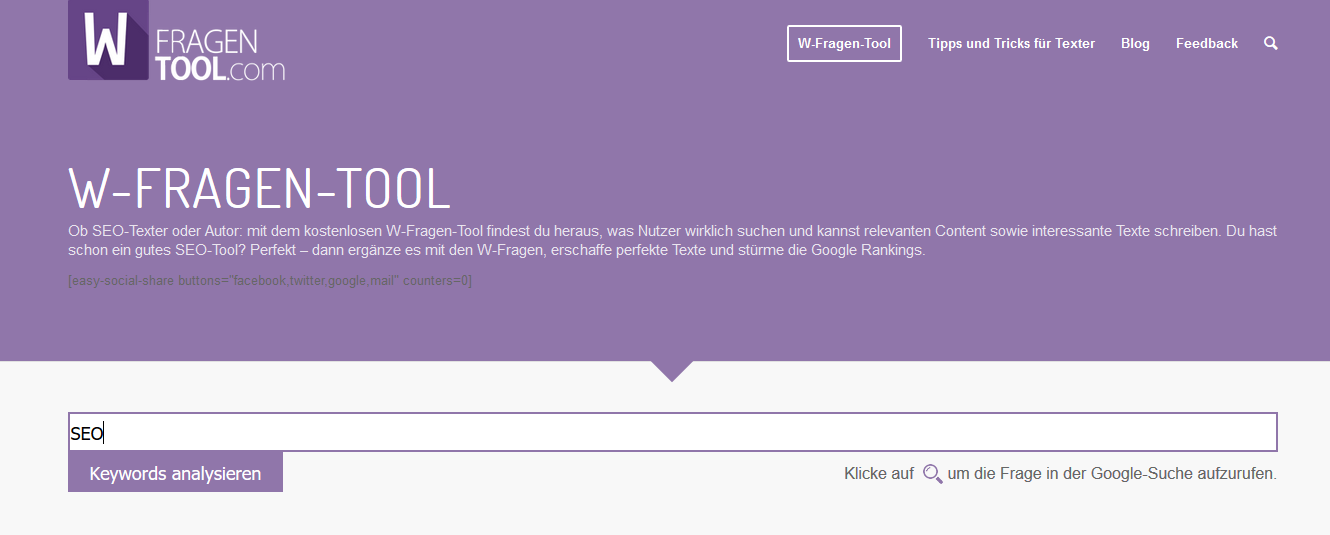Click the FRAGEN TOOL.com logo text
Screen dimensions: 1330x535
pos(217,54)
